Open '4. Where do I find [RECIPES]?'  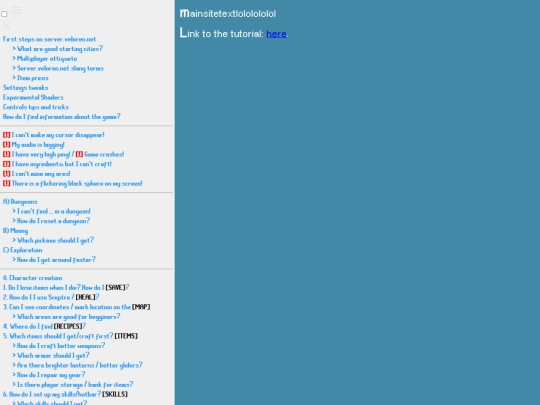pos(44,326)
